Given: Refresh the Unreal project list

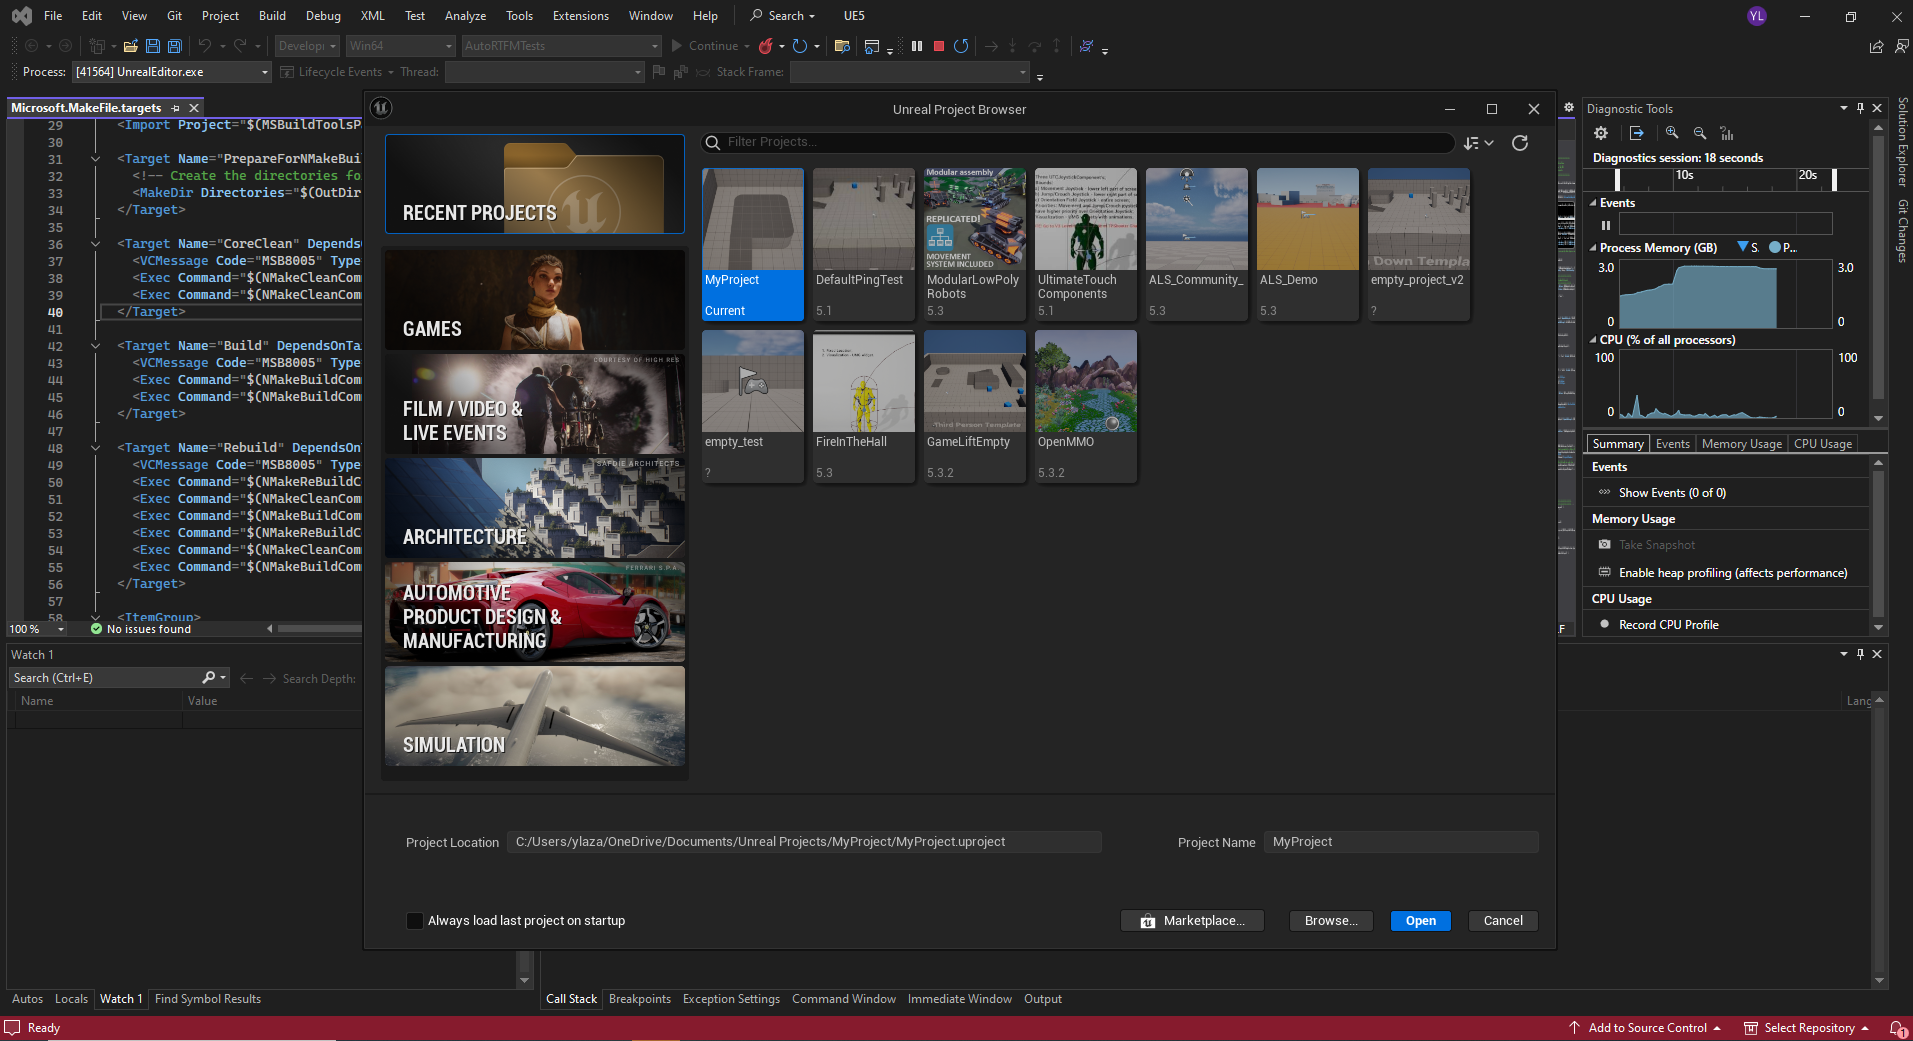Looking at the screenshot, I should coord(1520,143).
